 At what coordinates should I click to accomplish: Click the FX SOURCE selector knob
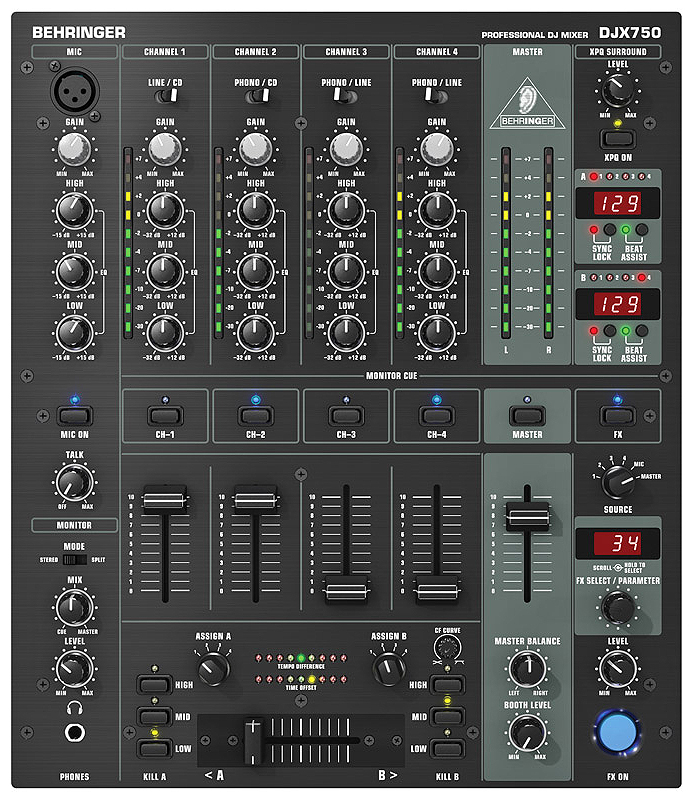tap(618, 482)
